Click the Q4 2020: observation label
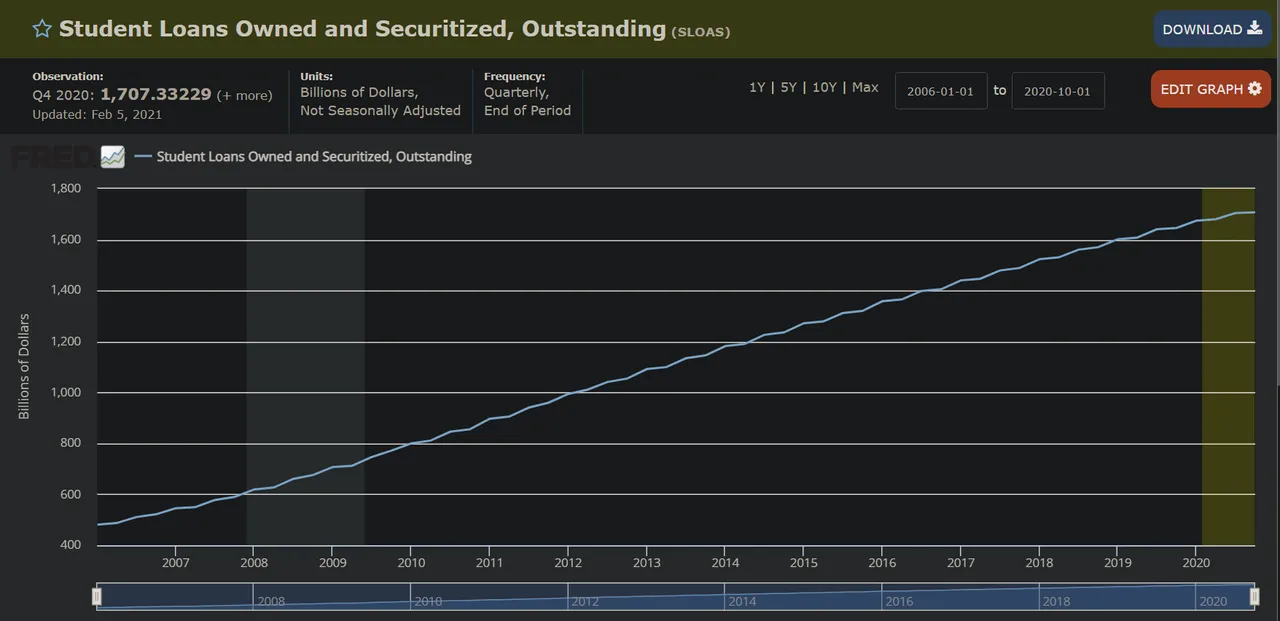This screenshot has height=621, width=1280. 64,96
